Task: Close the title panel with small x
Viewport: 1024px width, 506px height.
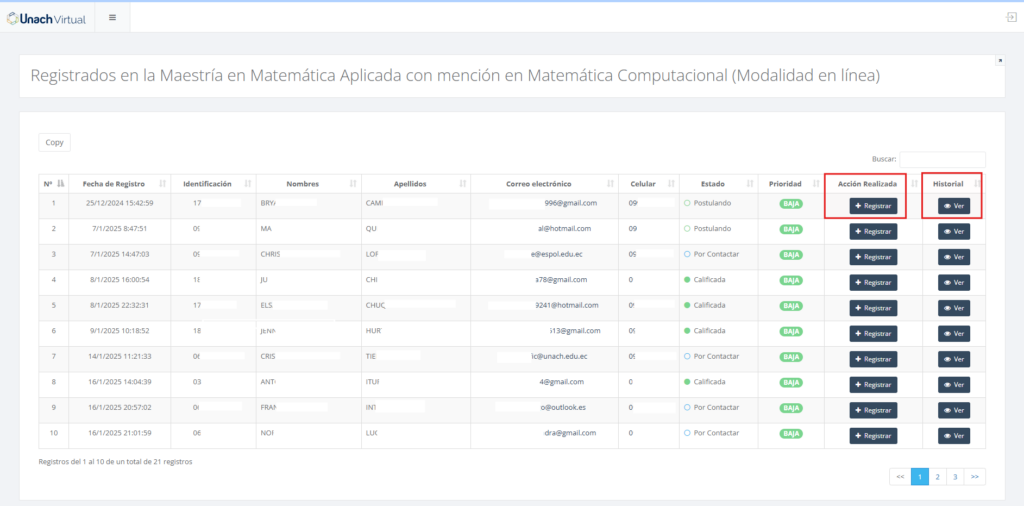Action: click(x=999, y=61)
